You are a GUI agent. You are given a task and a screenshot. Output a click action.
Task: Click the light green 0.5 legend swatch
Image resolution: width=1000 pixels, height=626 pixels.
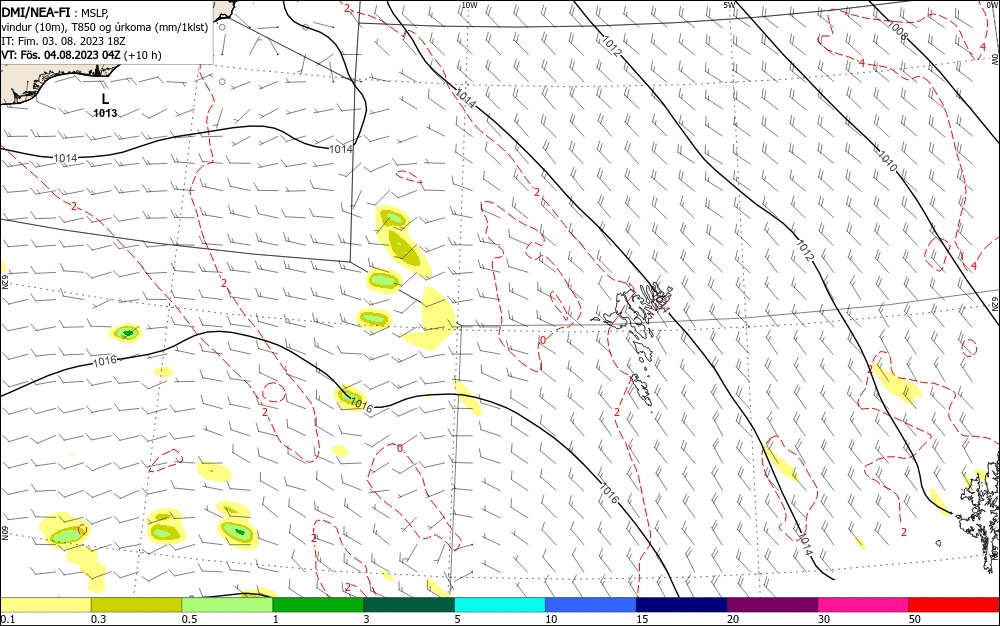(227, 605)
